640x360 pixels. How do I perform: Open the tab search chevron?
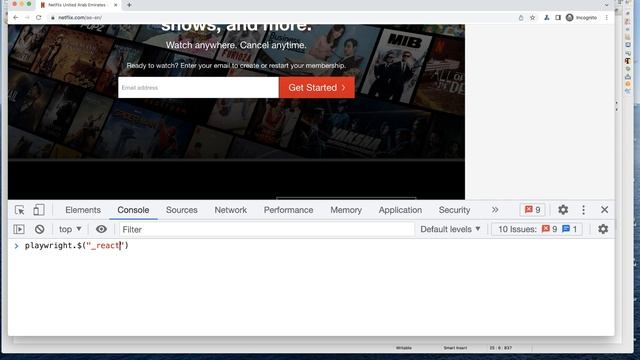[607, 5]
